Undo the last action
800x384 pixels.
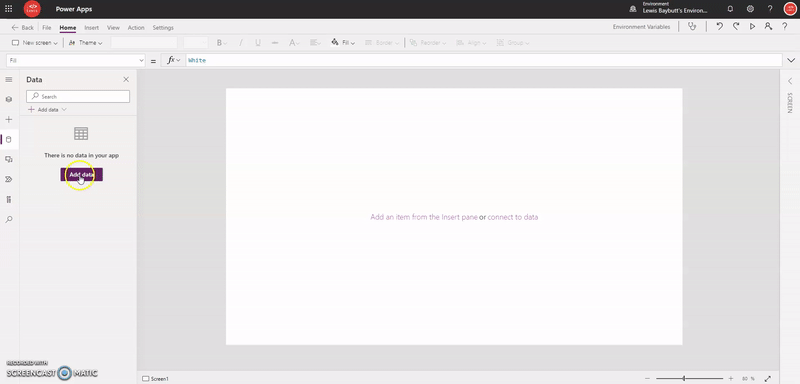coord(719,27)
